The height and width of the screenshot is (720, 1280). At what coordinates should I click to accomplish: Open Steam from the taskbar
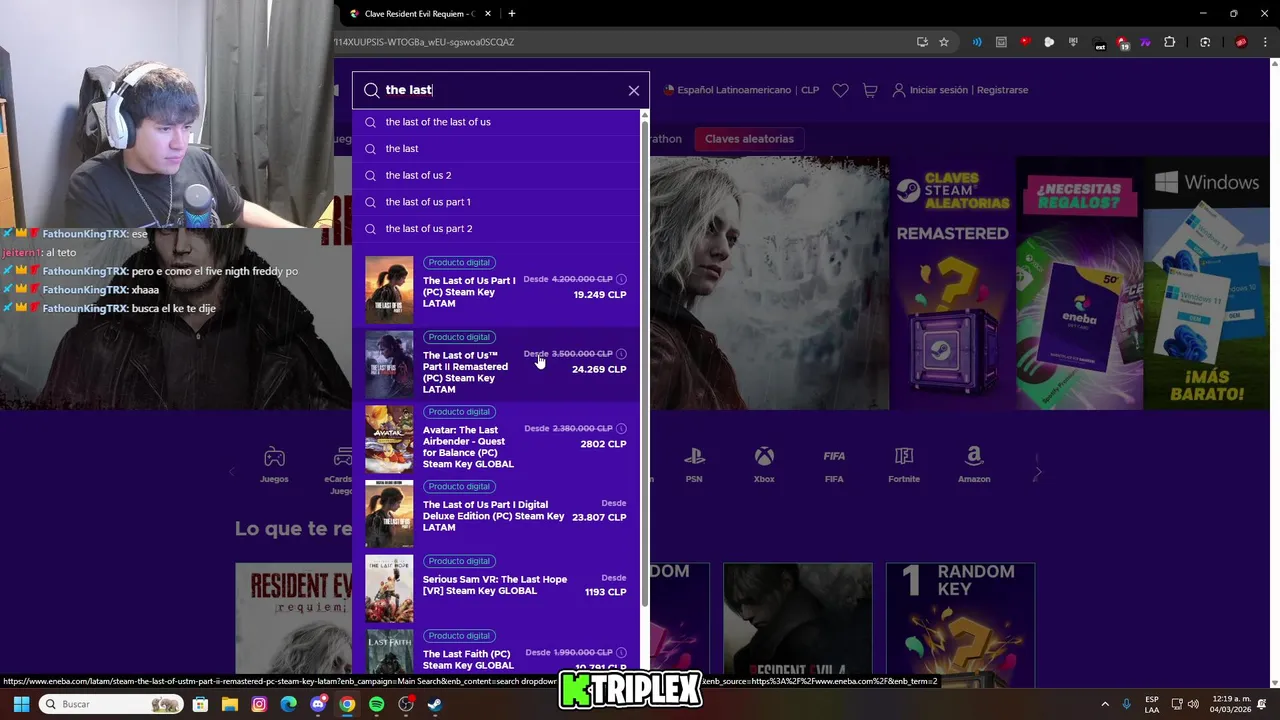434,704
